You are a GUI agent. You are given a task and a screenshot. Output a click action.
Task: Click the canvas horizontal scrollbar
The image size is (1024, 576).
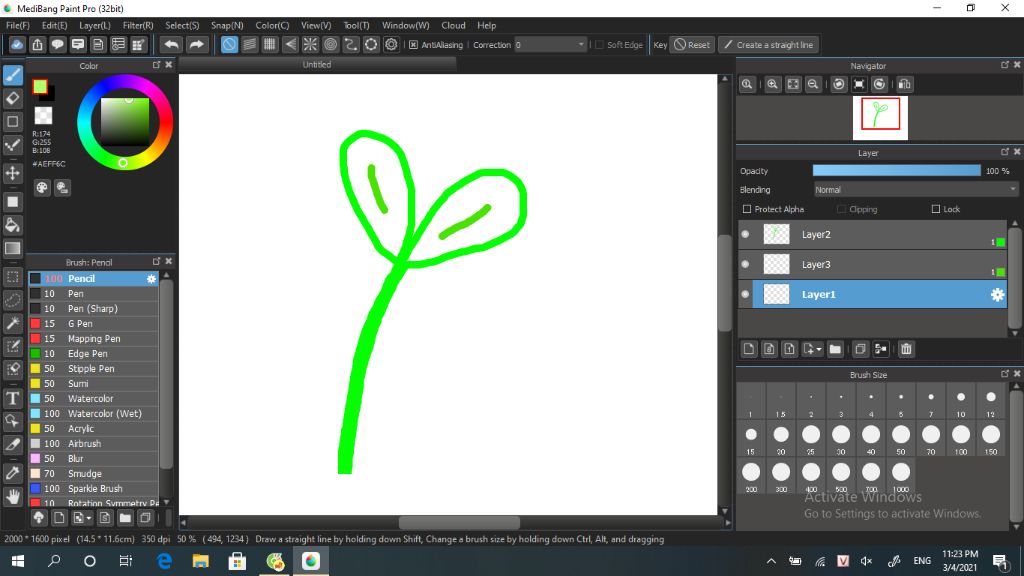point(459,522)
